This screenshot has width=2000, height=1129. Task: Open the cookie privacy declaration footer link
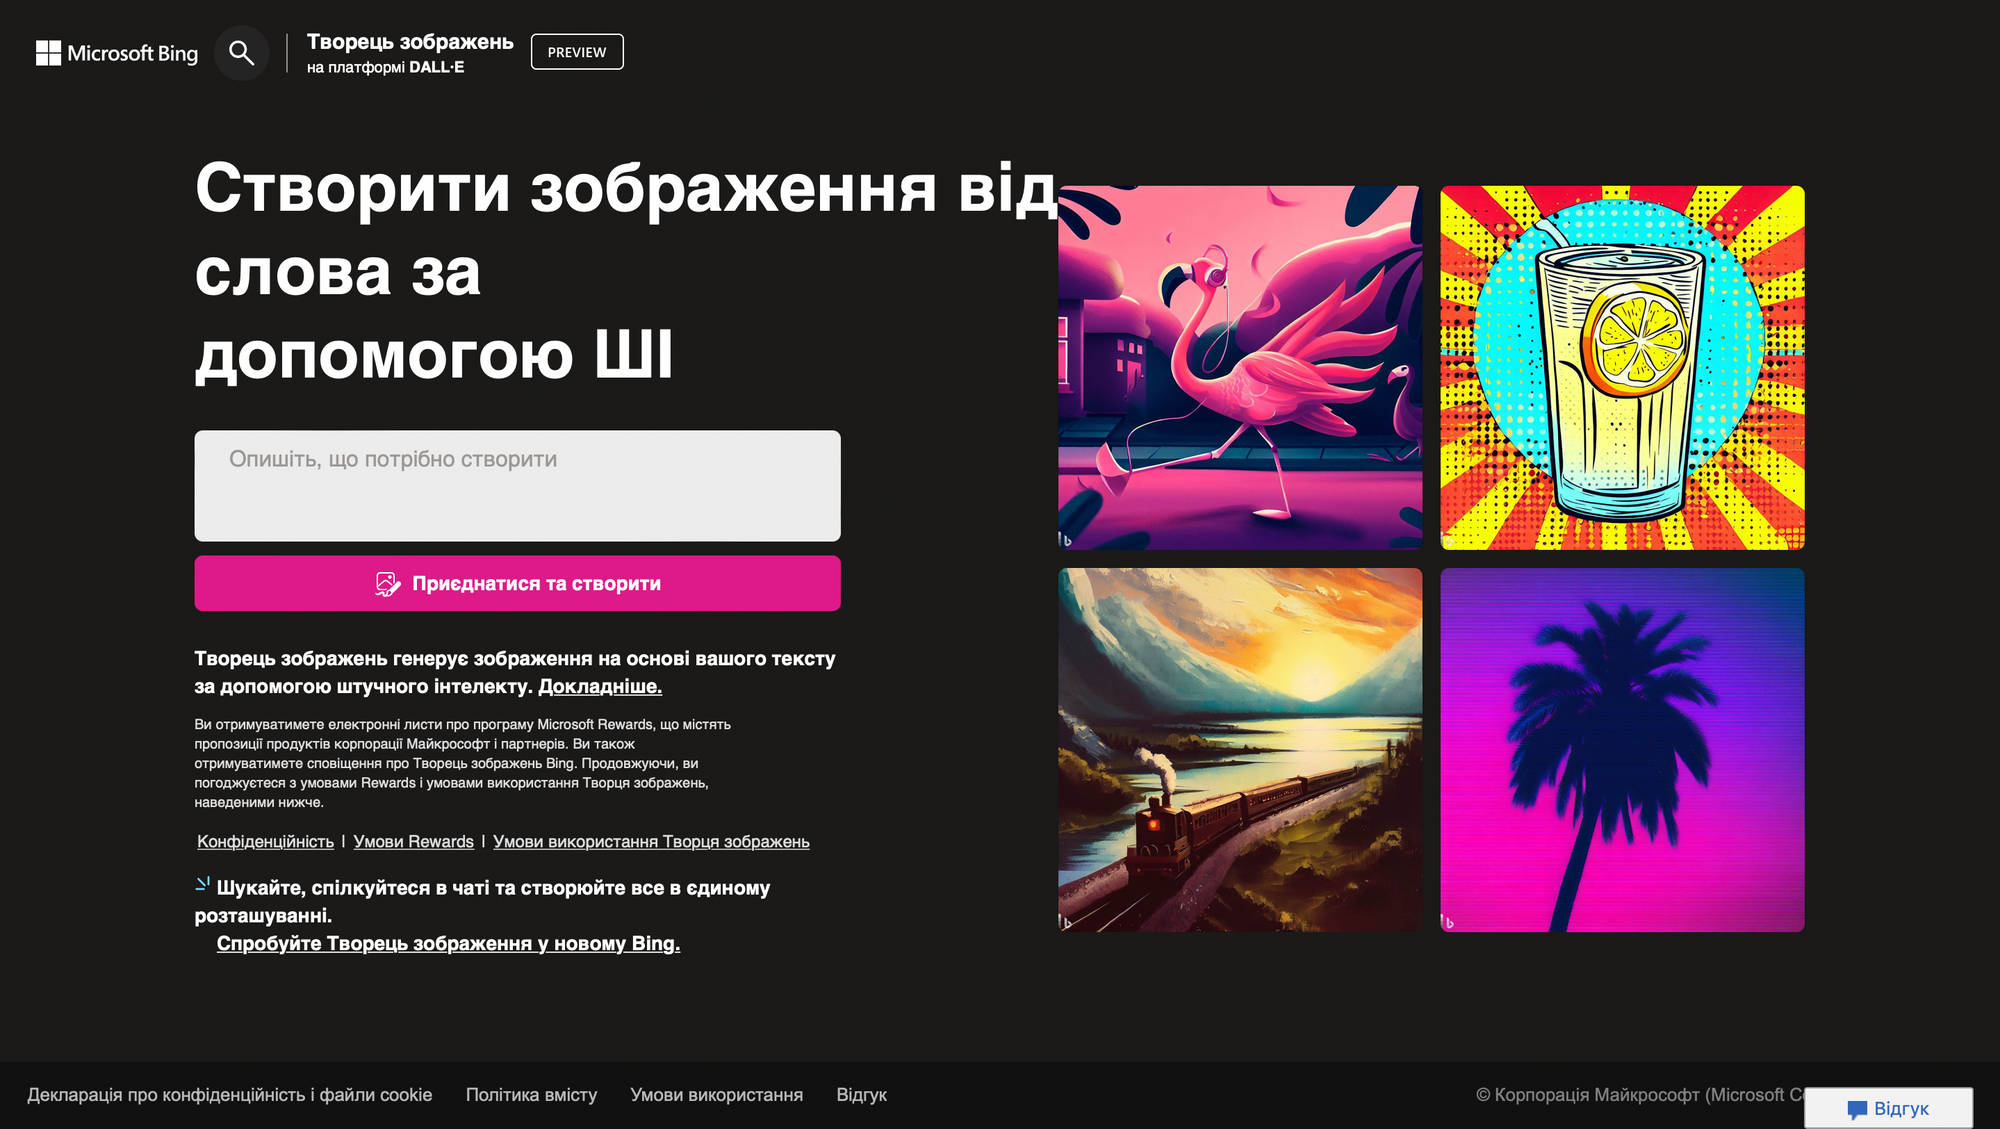230,1095
